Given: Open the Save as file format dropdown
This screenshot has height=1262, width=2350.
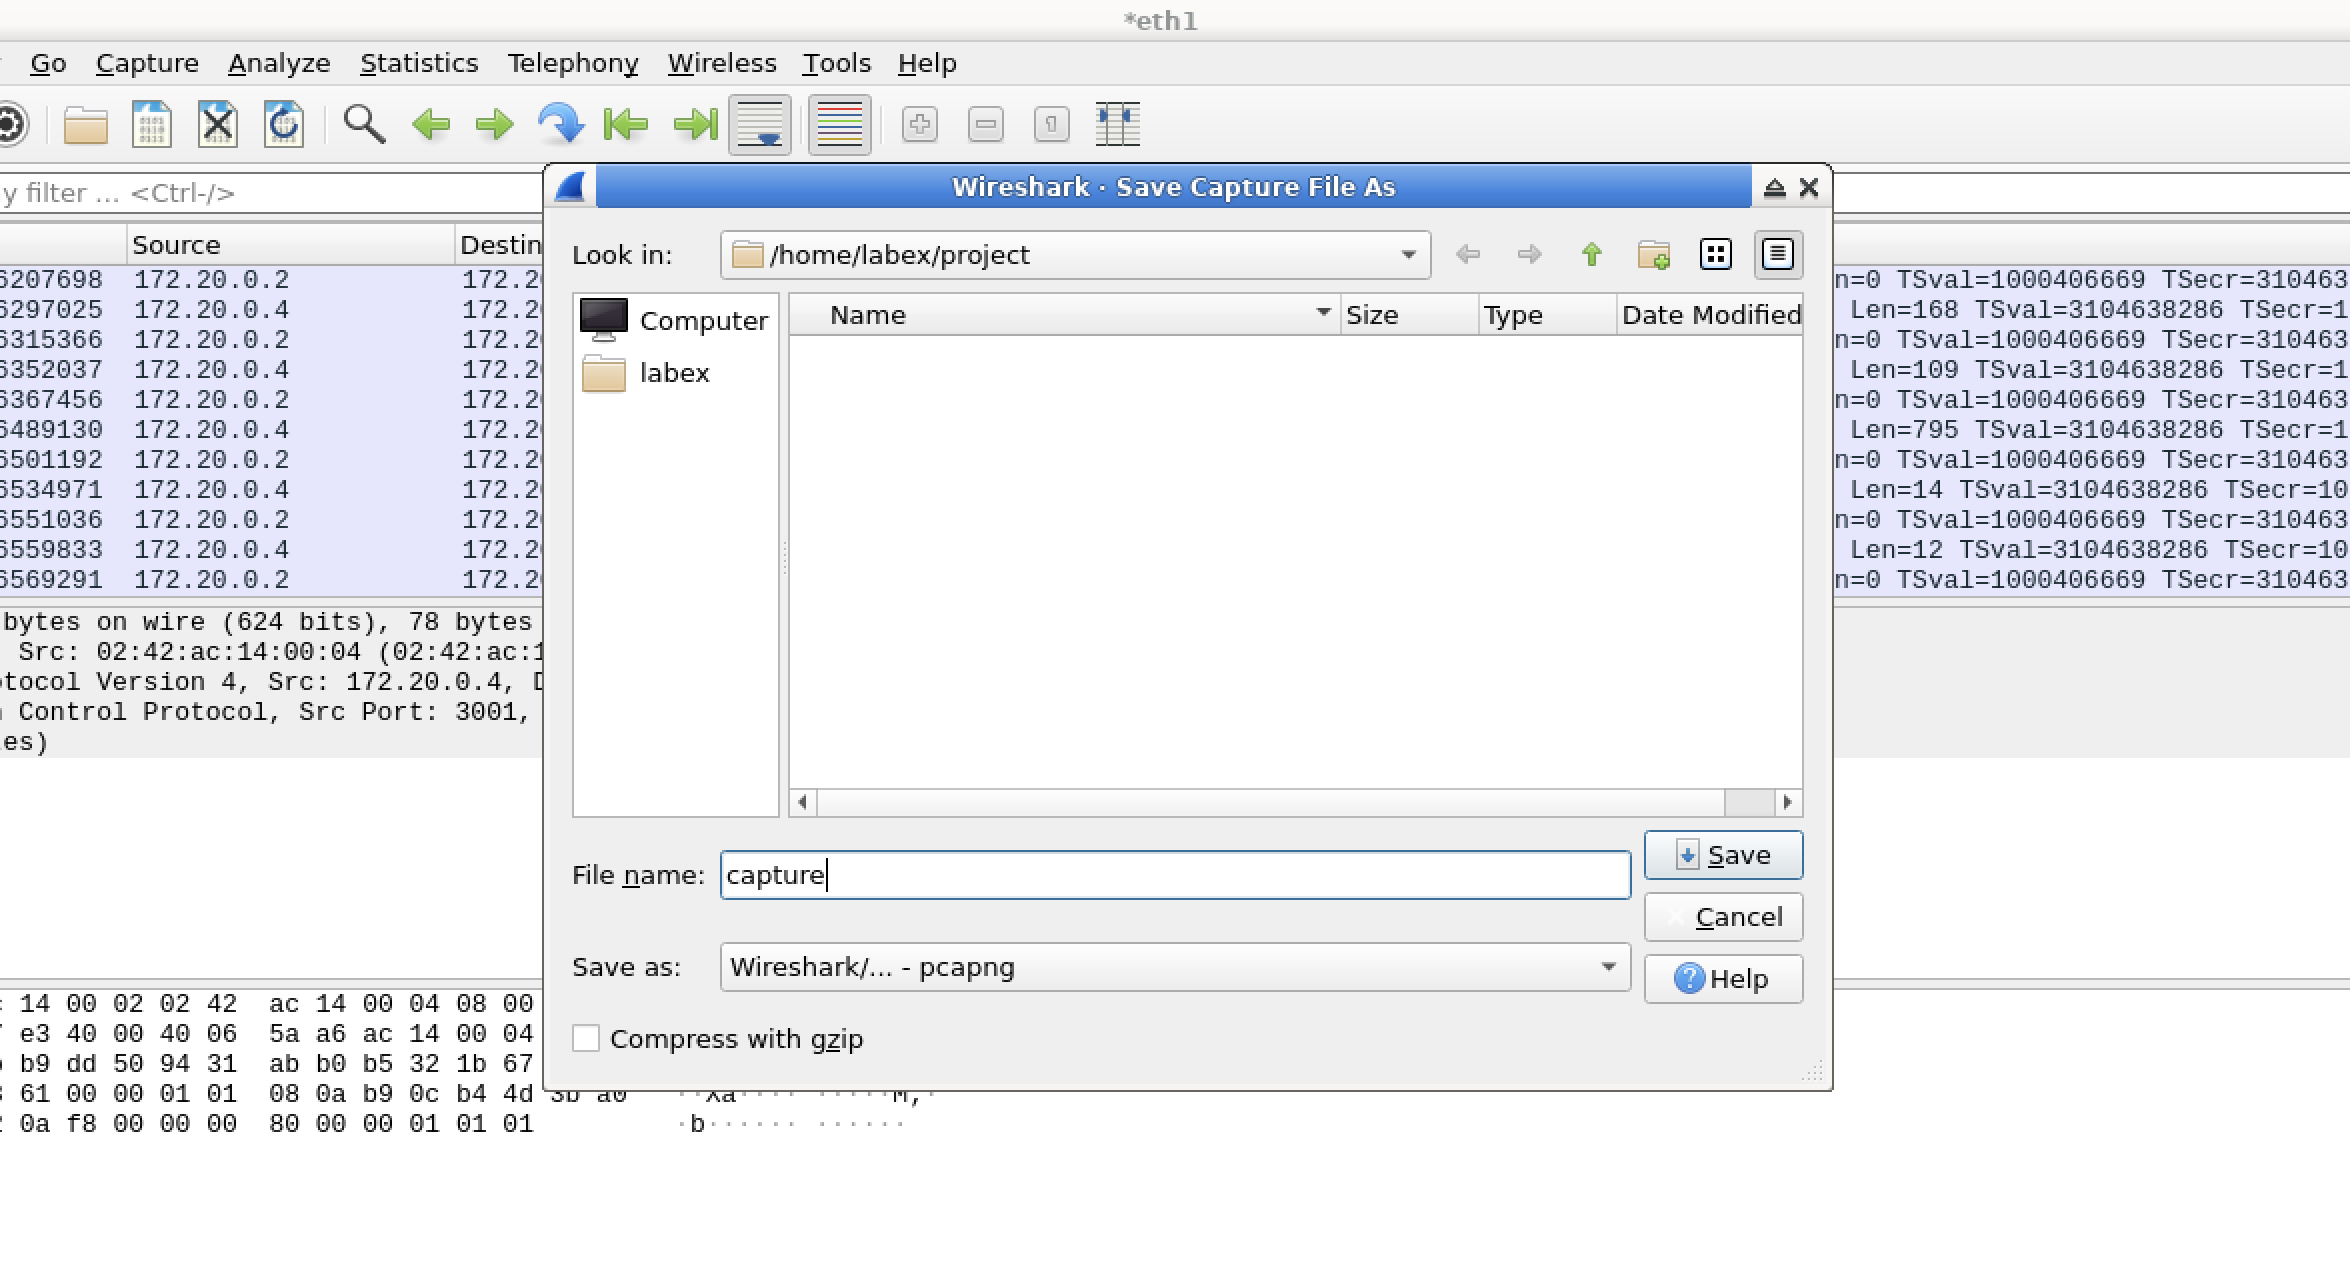Looking at the screenshot, I should click(x=1608, y=967).
